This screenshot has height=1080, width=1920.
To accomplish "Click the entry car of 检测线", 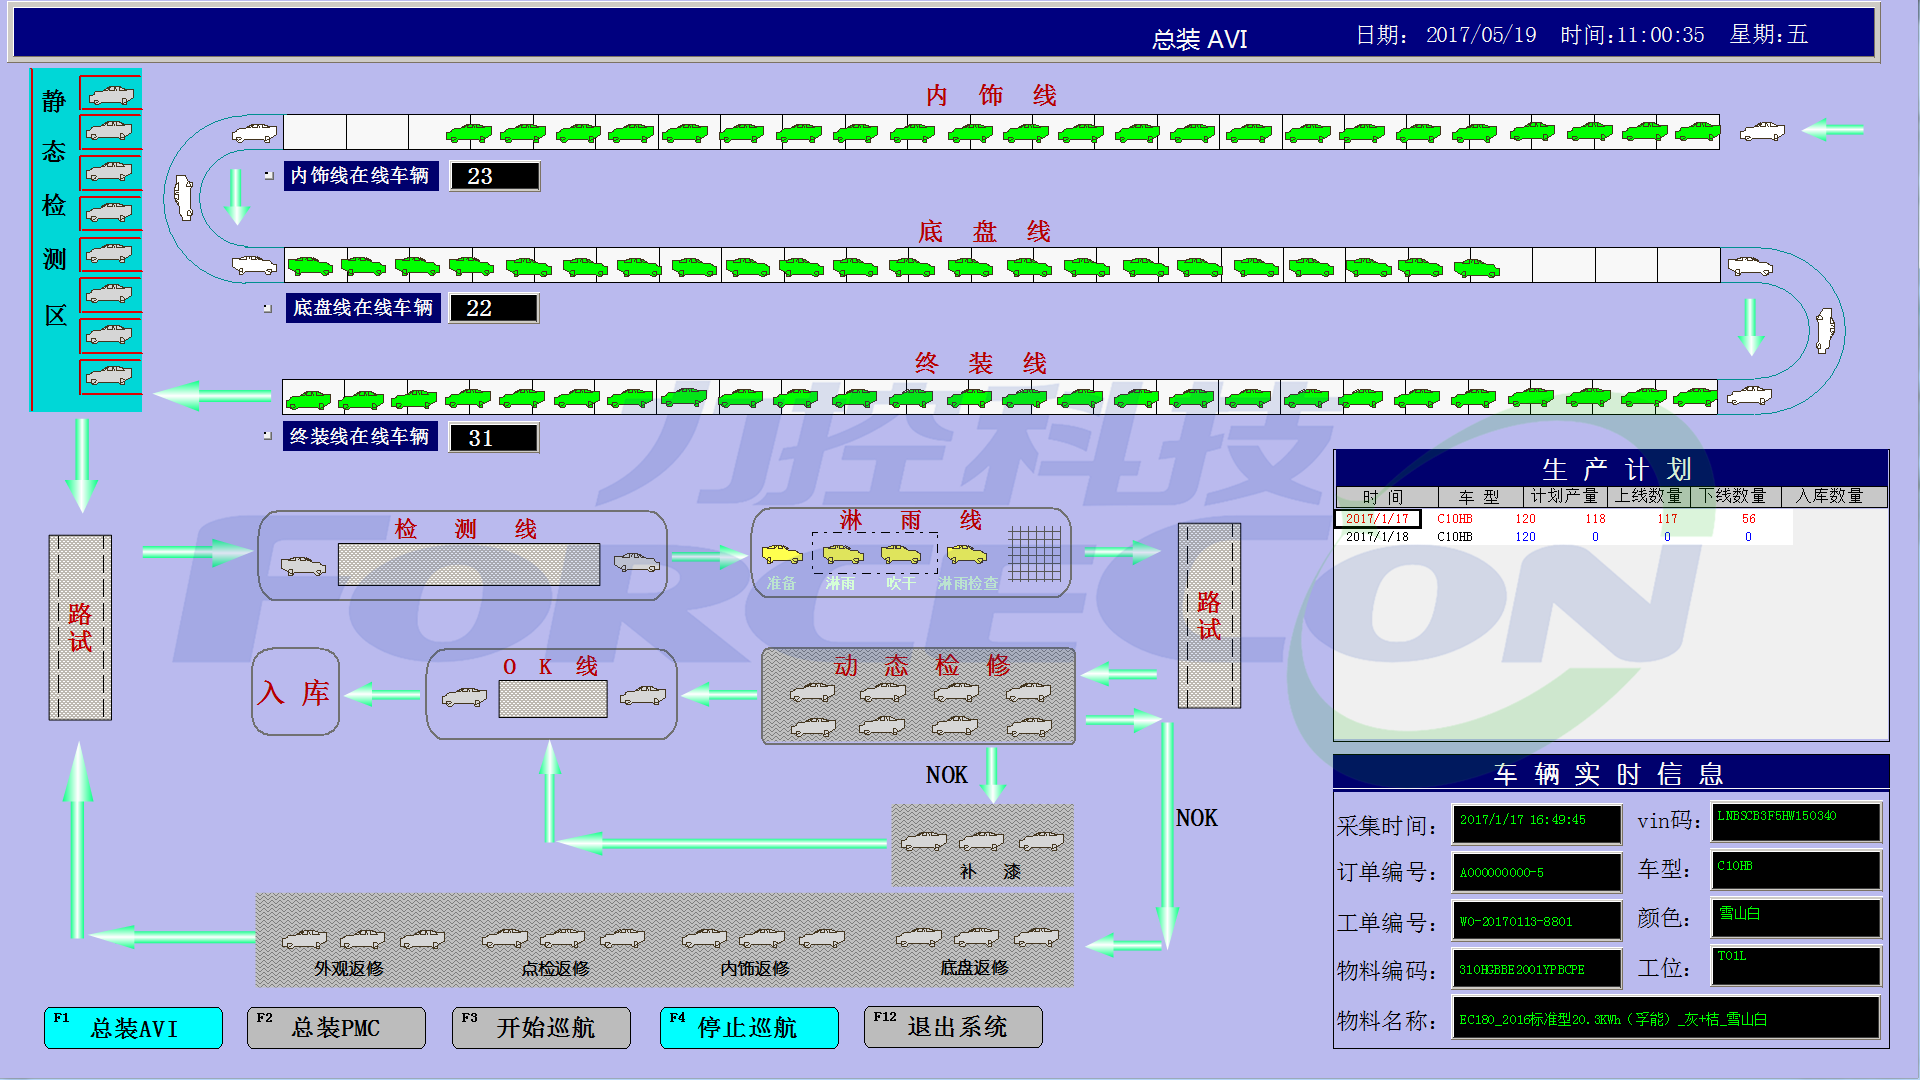I will point(303,566).
